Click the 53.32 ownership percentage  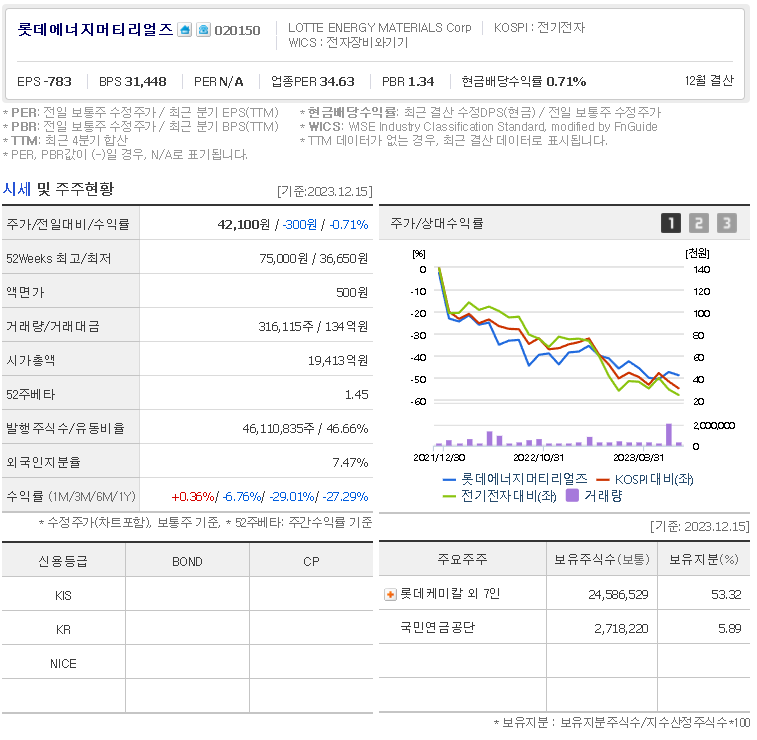pyautogui.click(x=726, y=595)
